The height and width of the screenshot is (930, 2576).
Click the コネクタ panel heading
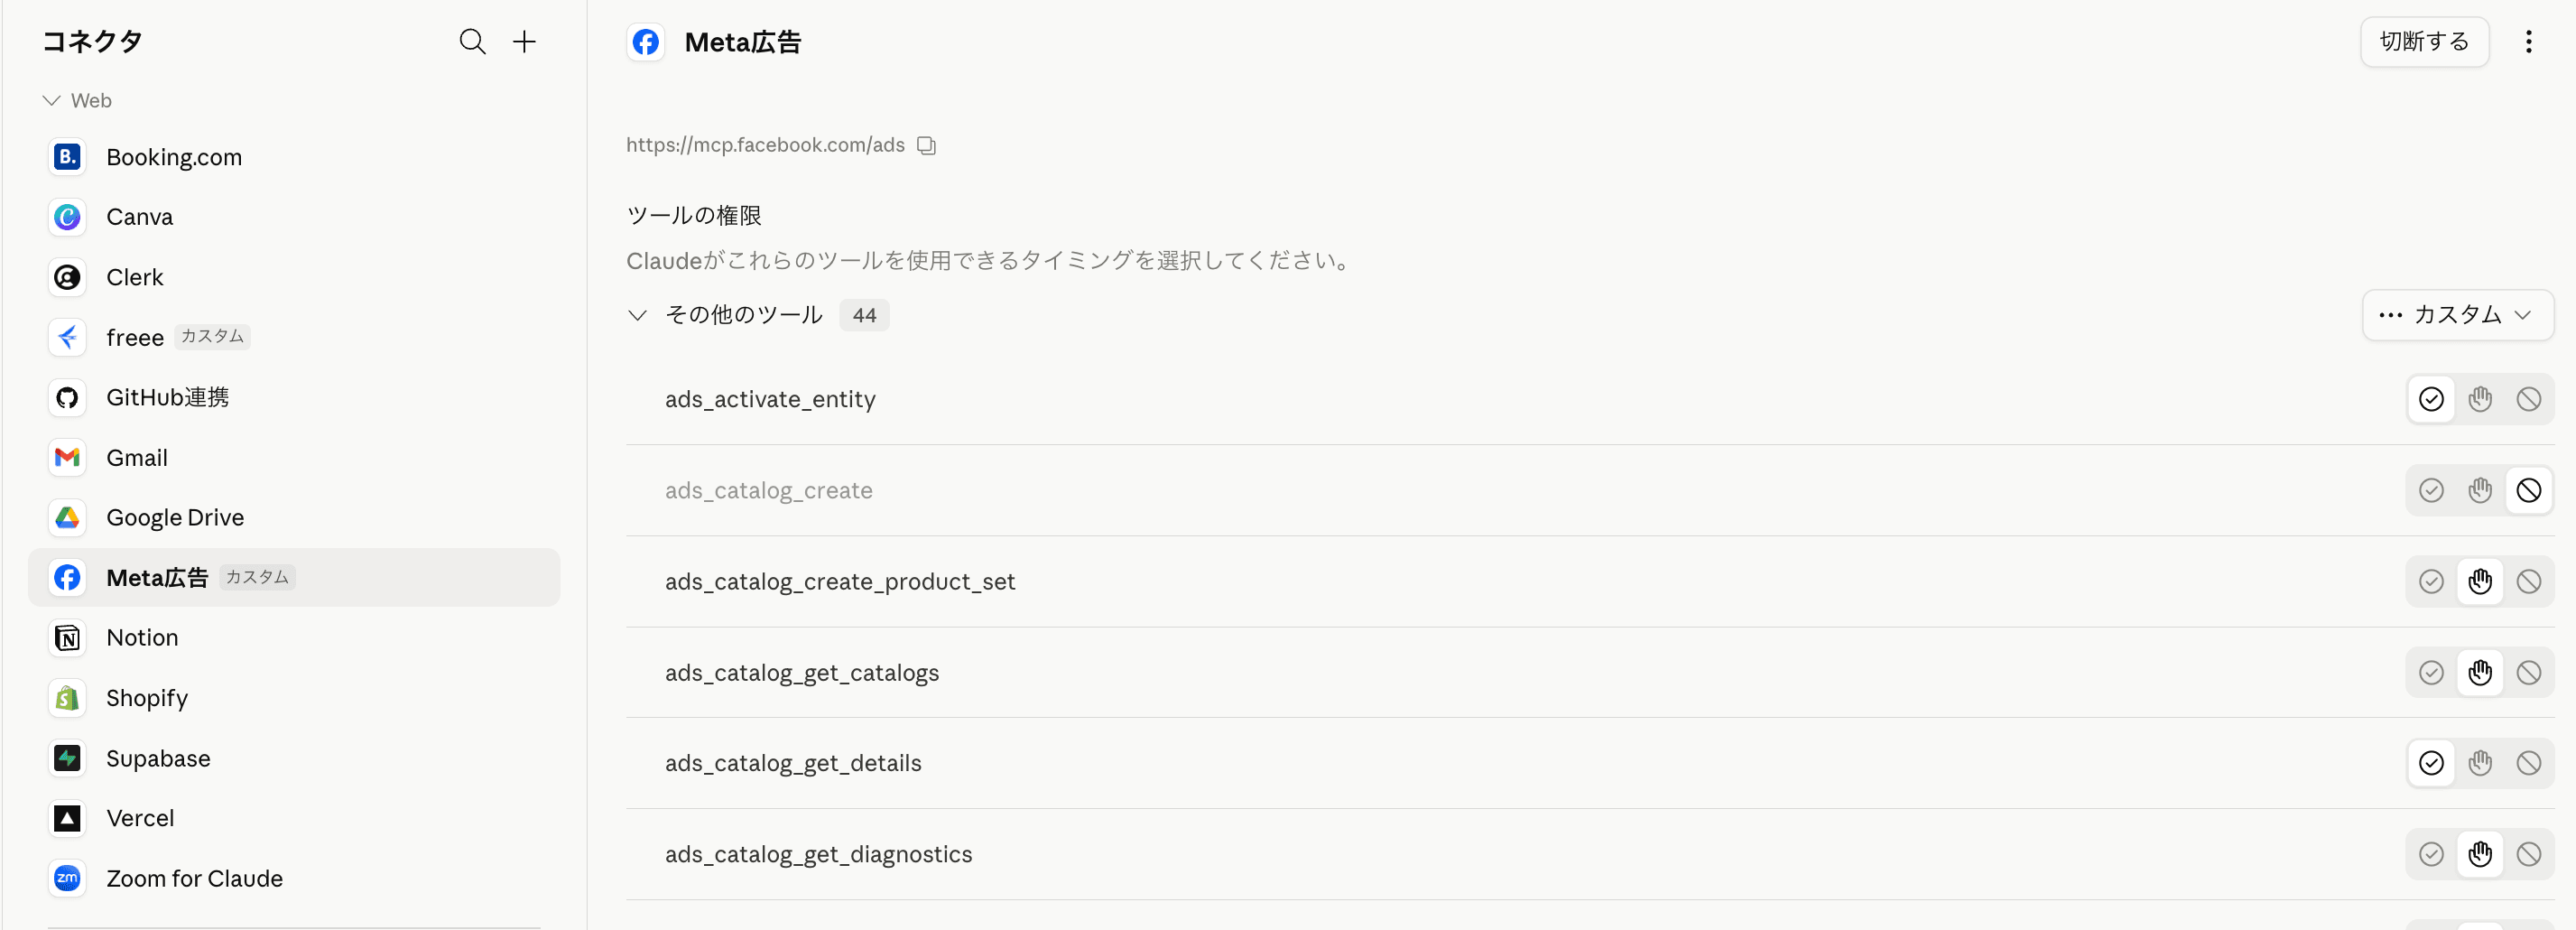point(92,41)
